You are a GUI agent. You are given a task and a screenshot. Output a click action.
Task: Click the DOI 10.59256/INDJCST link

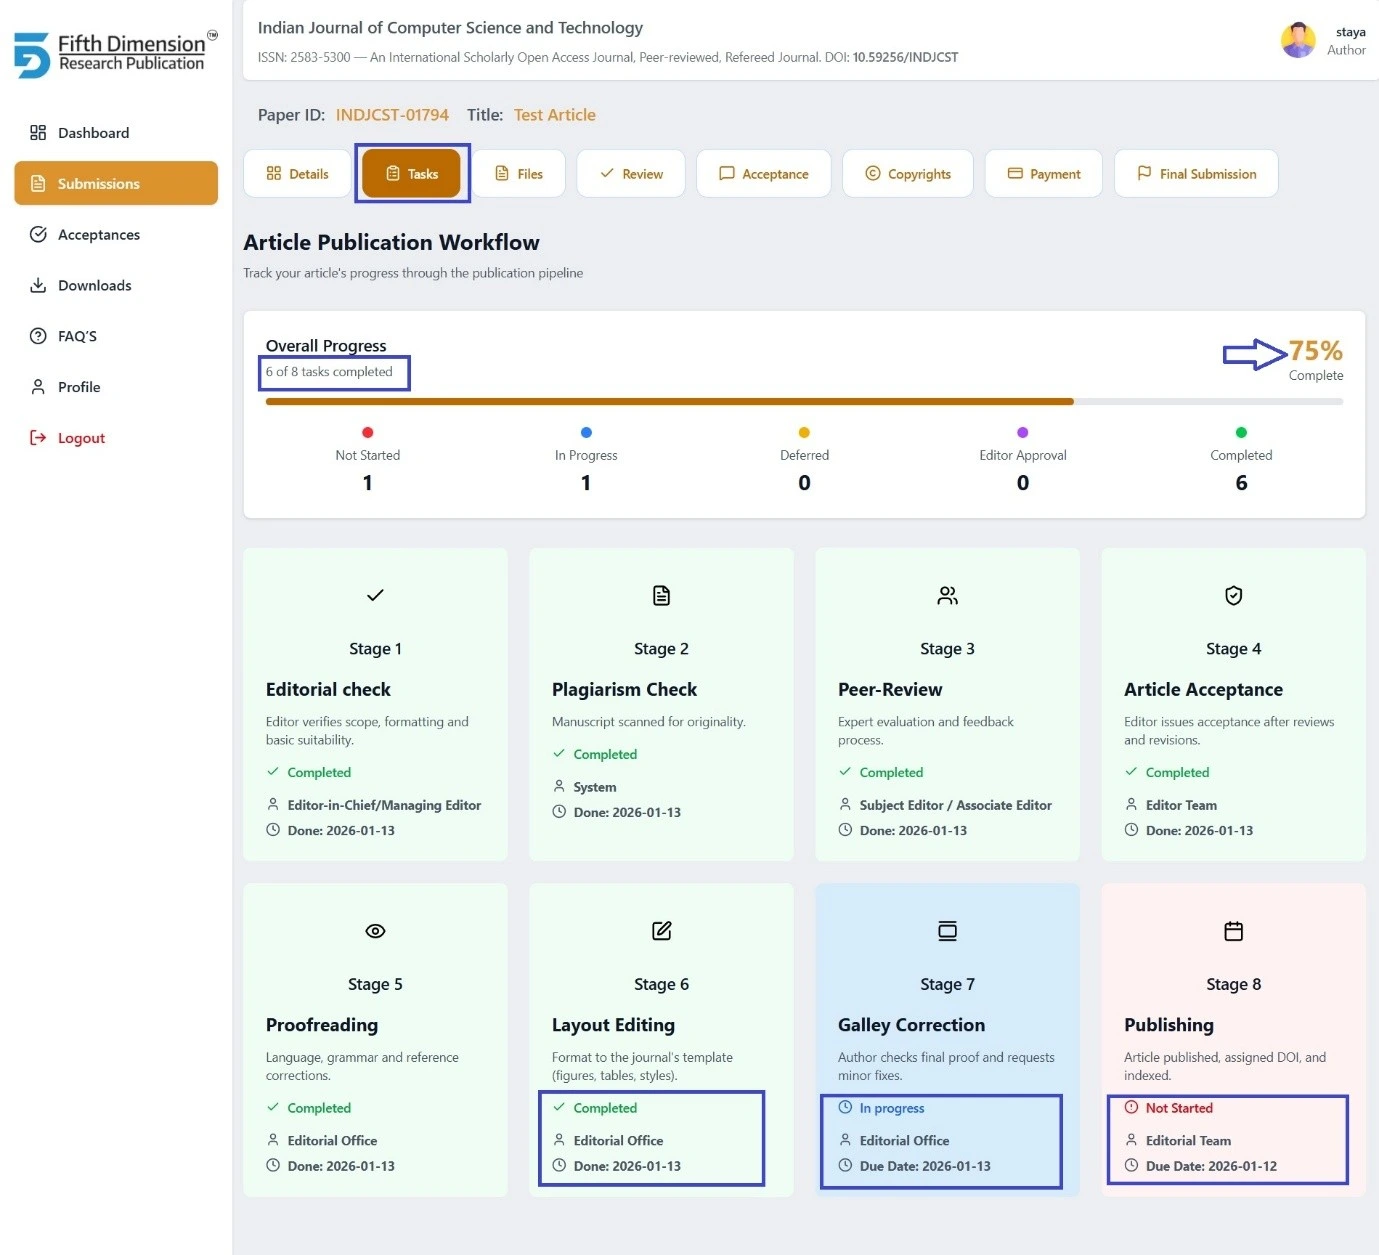pyautogui.click(x=905, y=57)
